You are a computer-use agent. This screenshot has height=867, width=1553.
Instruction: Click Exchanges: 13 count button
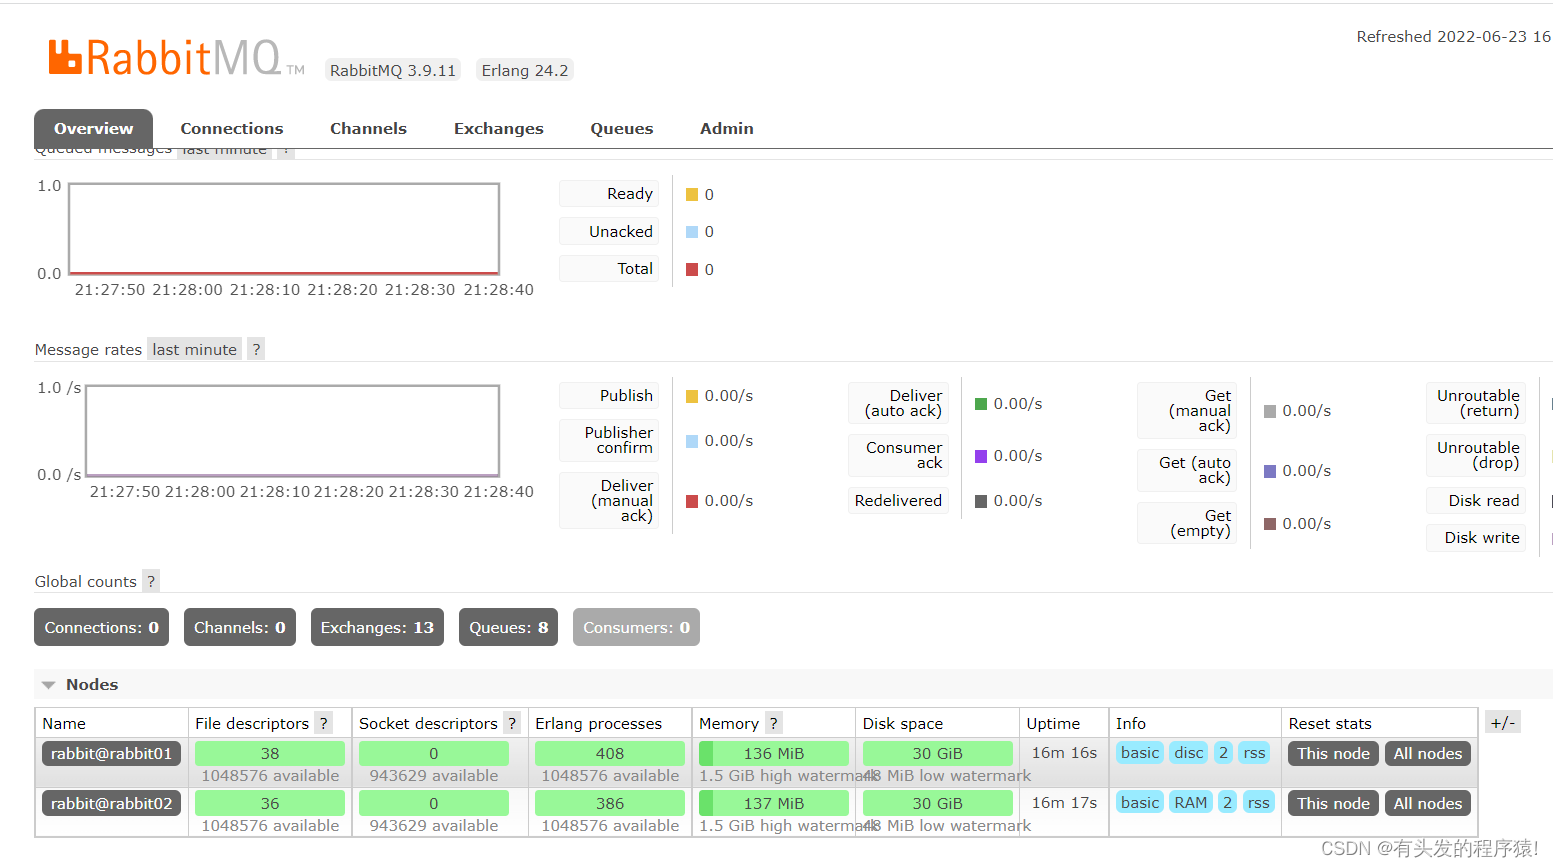tap(377, 627)
